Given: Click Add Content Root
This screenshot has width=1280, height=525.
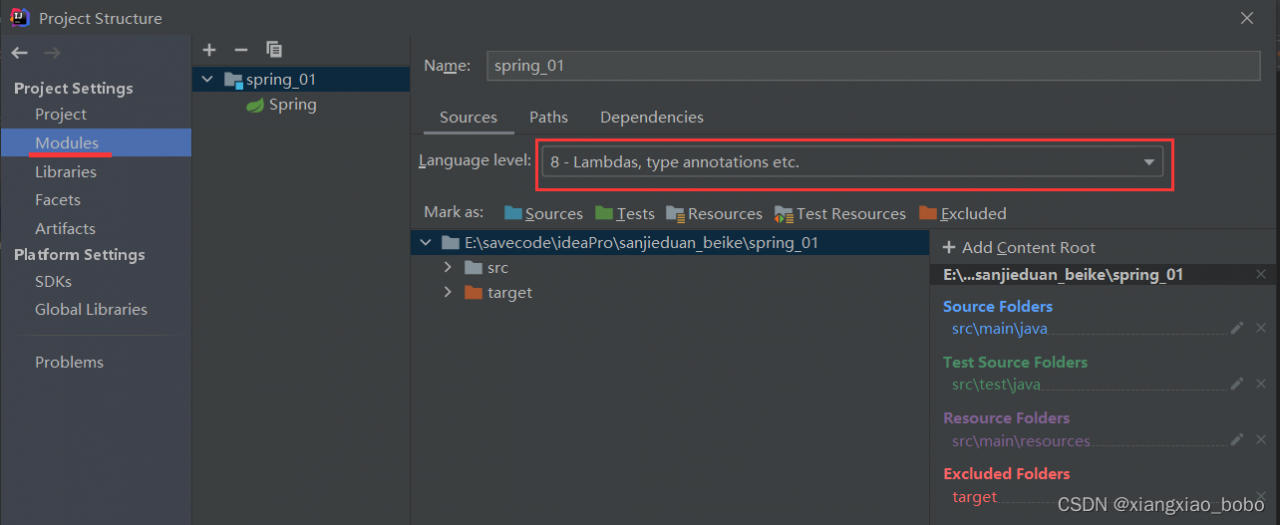Looking at the screenshot, I should (1018, 247).
